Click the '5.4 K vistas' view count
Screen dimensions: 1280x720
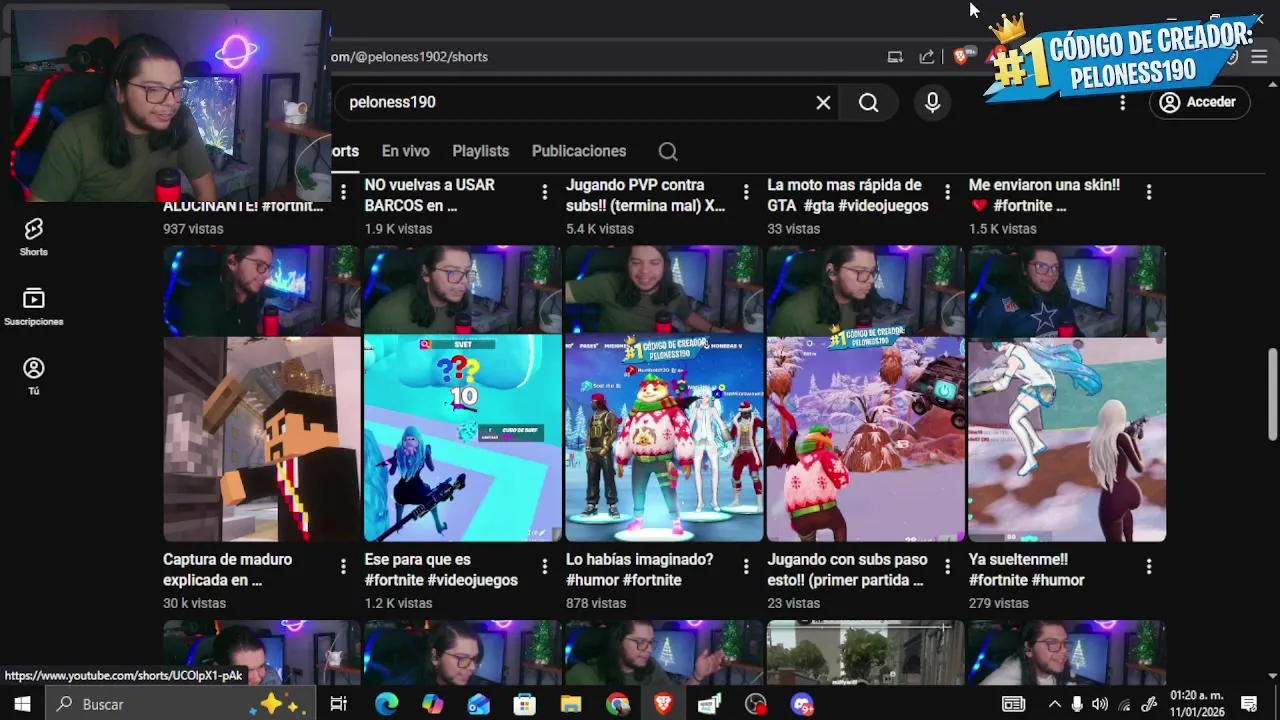click(600, 229)
